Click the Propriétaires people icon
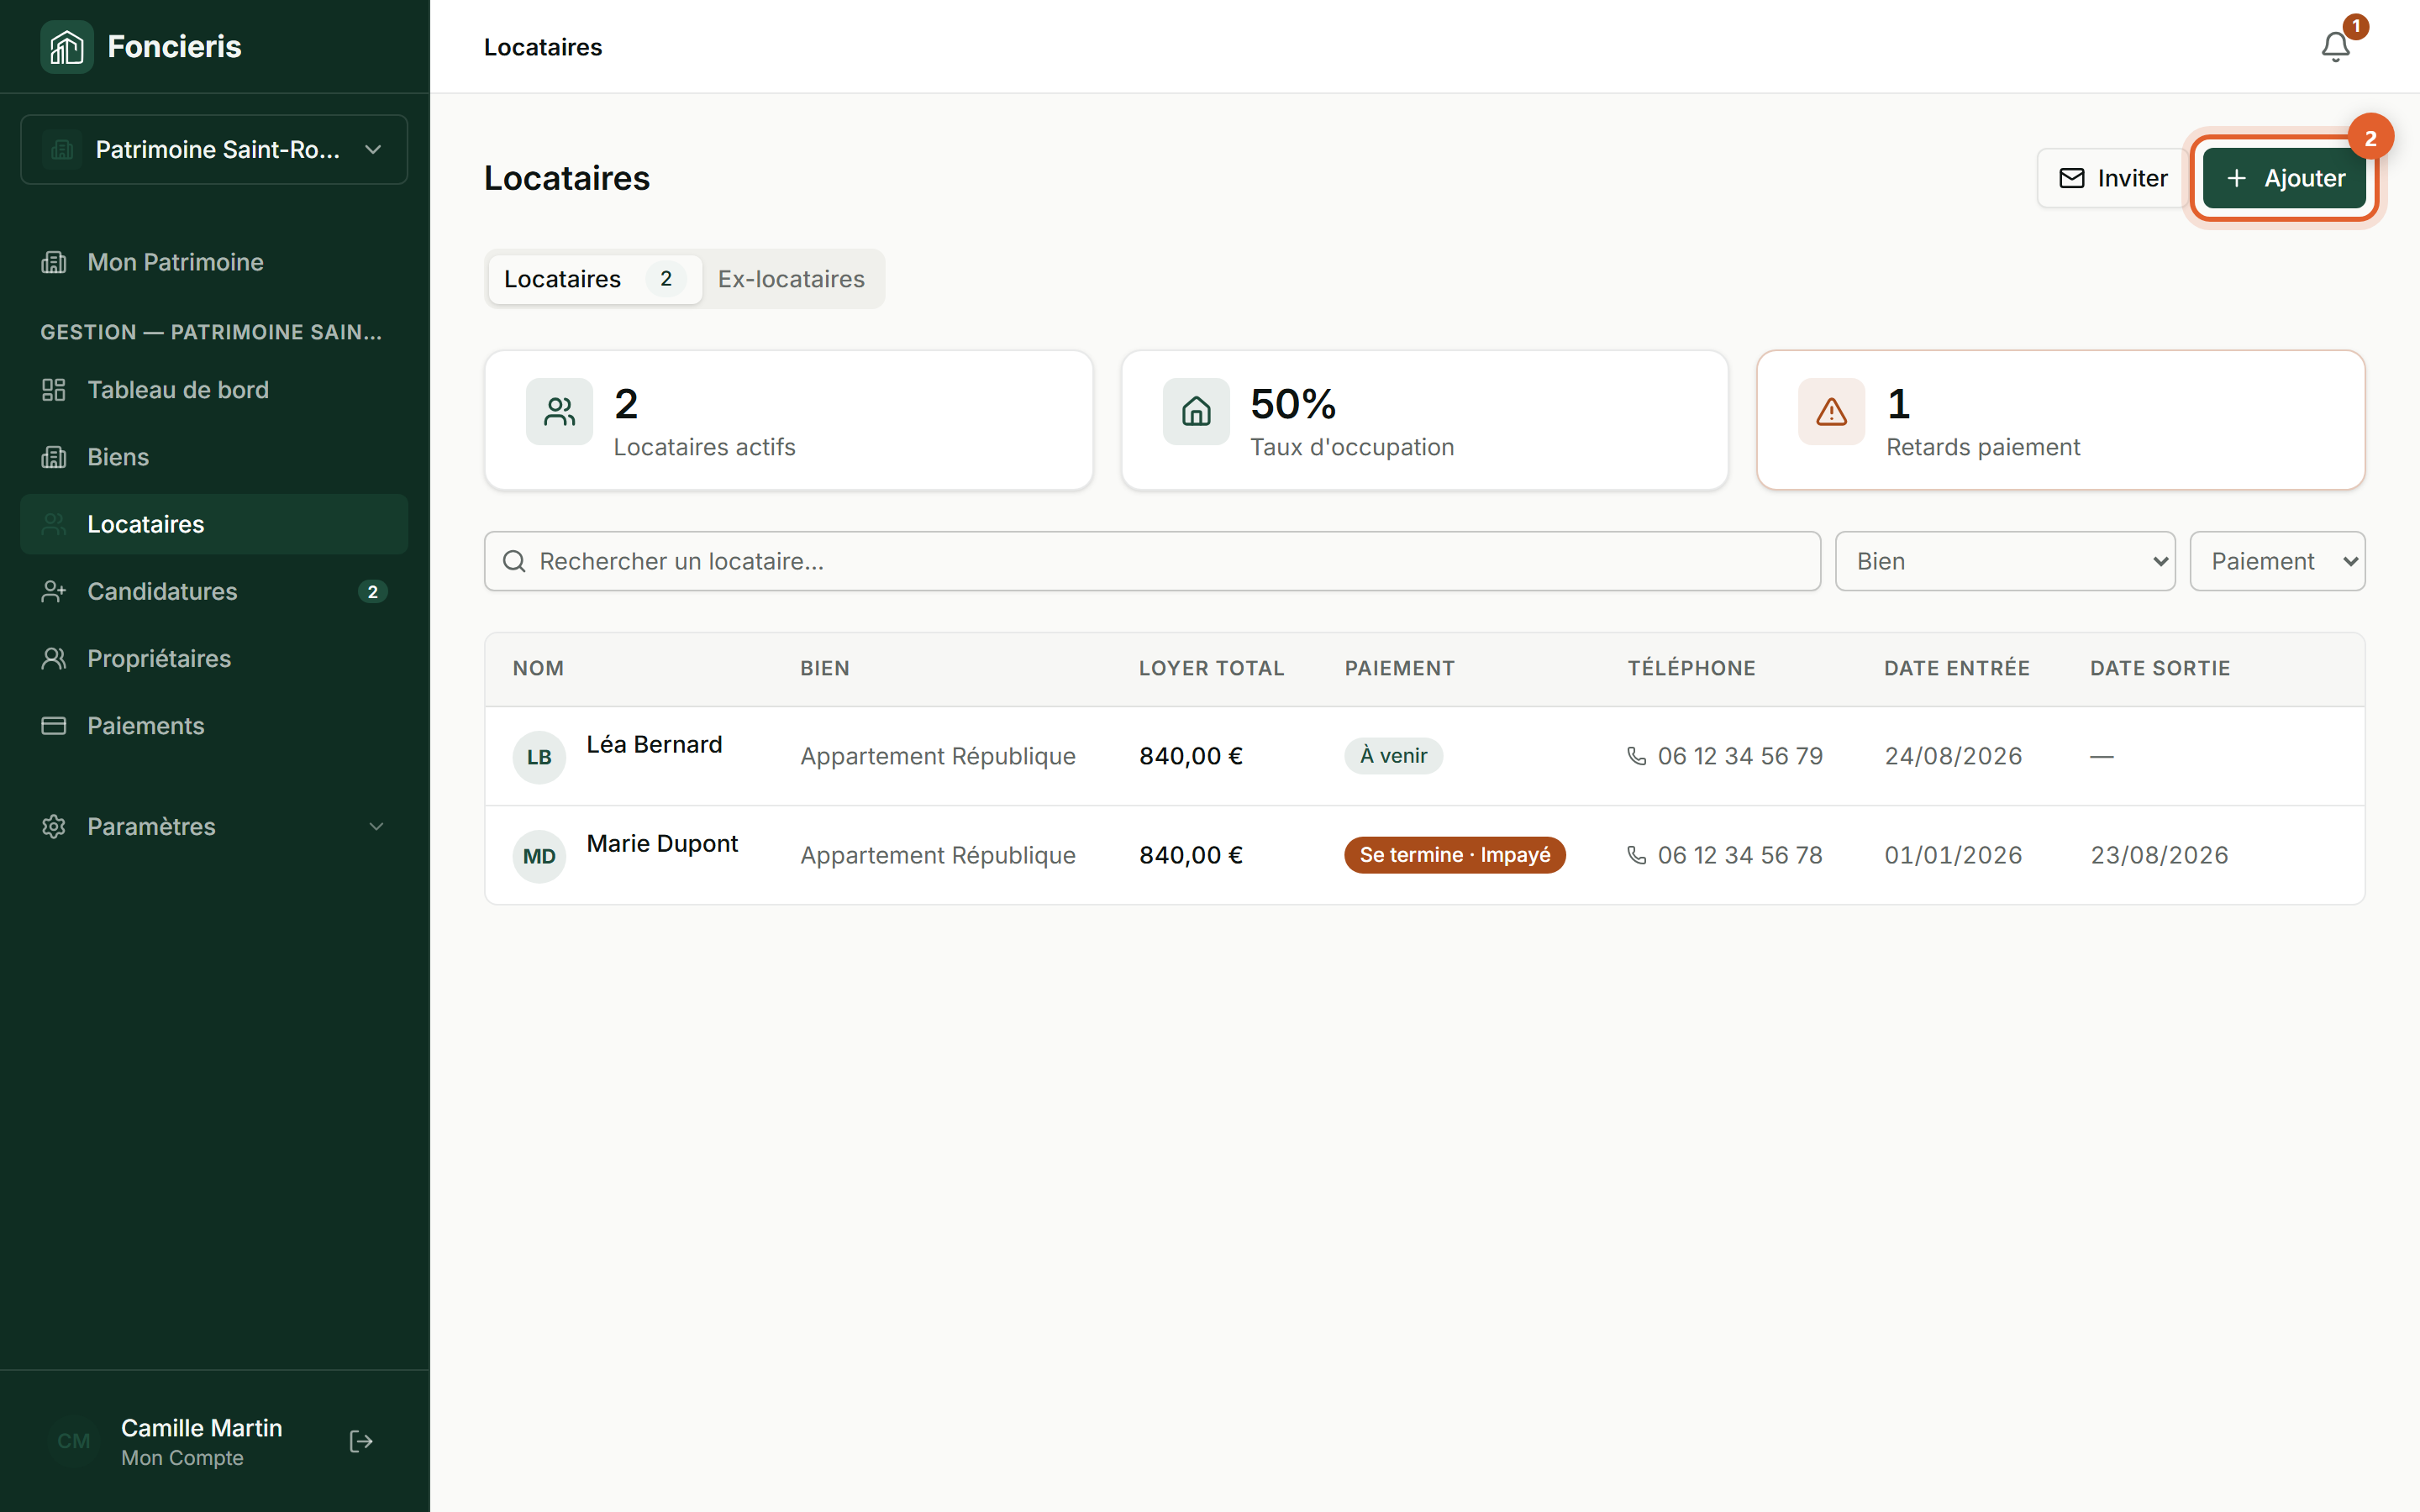 tap(54, 658)
